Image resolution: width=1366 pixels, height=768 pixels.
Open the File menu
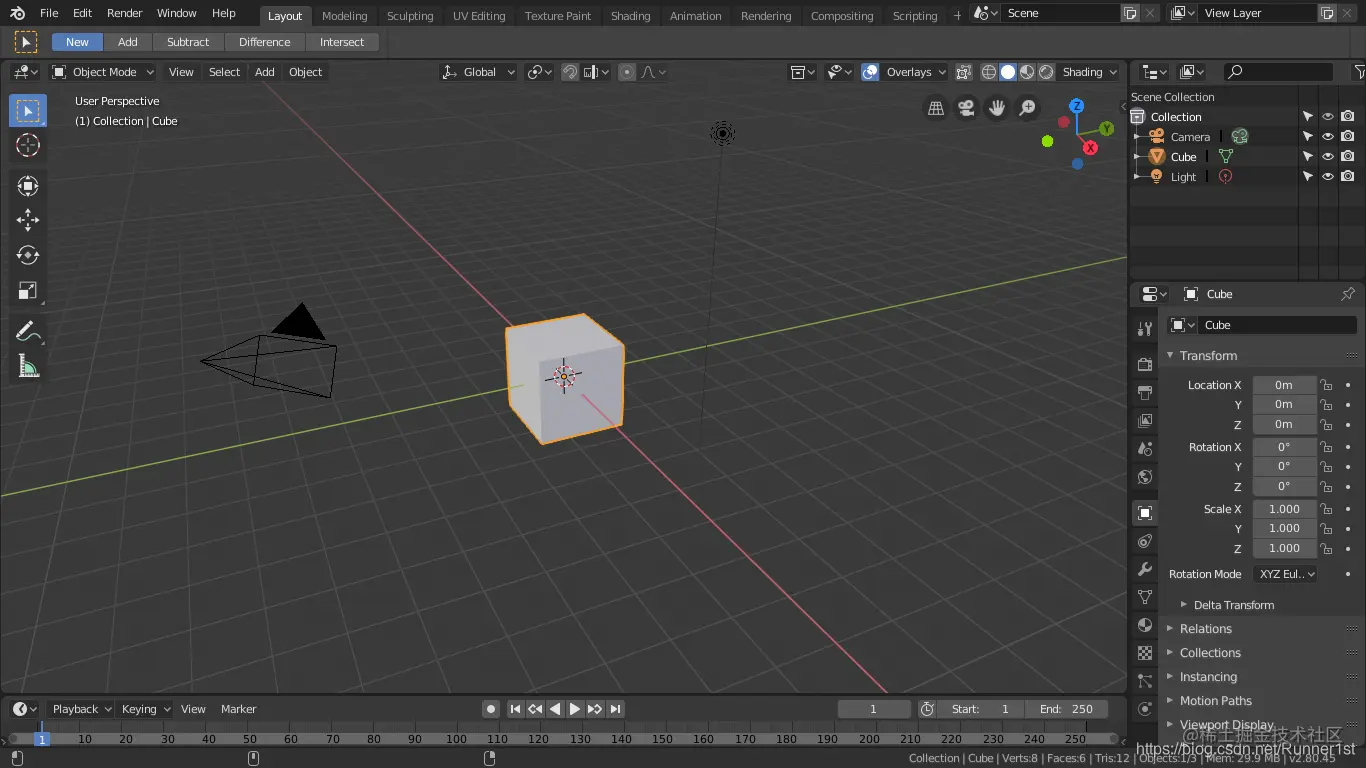click(x=49, y=13)
